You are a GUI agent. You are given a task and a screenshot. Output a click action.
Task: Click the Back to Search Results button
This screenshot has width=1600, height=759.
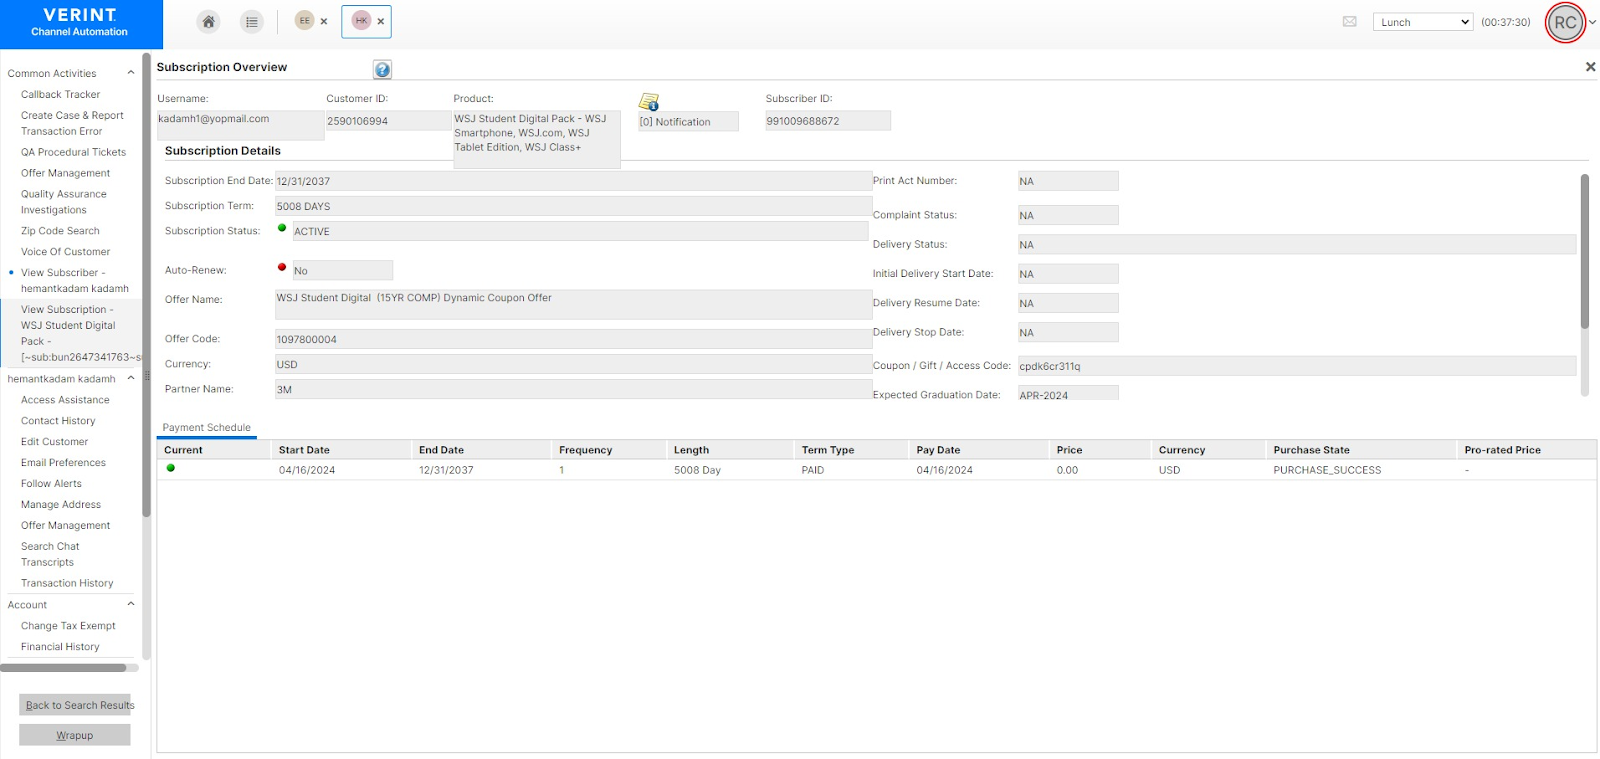pos(75,705)
